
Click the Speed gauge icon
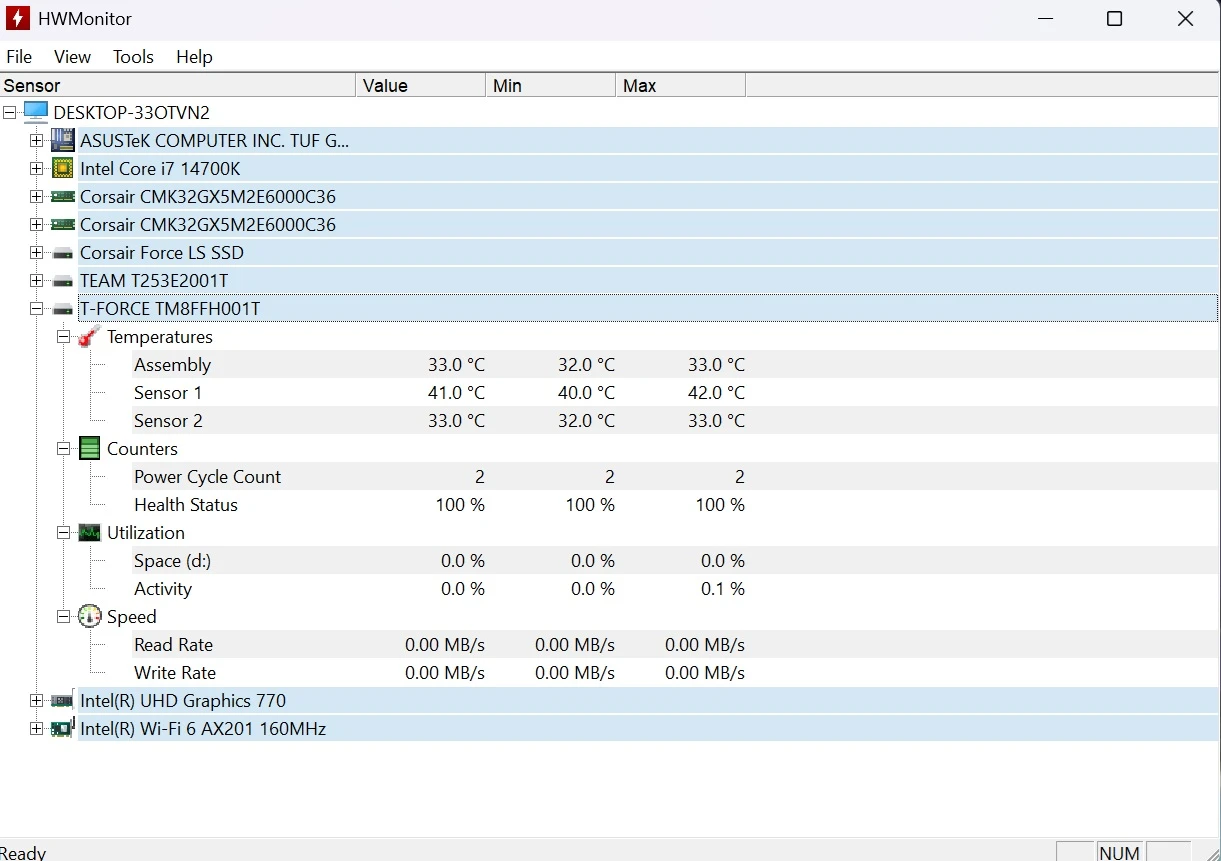(90, 617)
